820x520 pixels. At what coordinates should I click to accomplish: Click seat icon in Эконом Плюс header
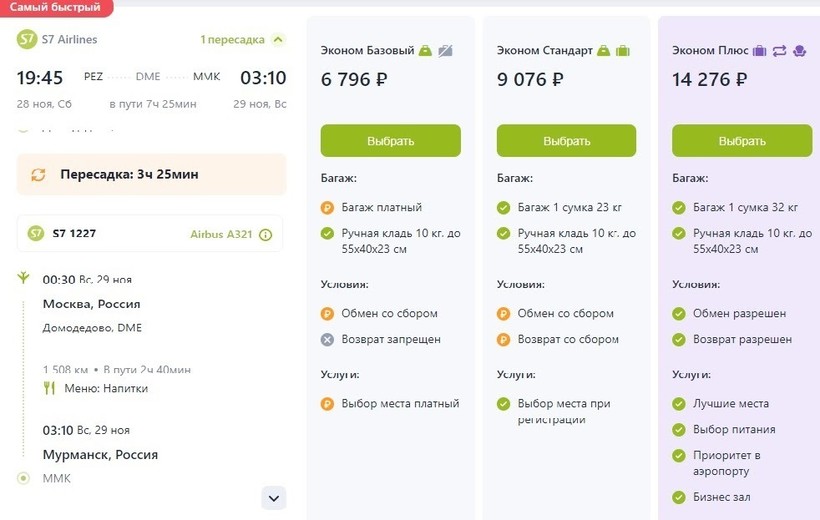[x=799, y=51]
